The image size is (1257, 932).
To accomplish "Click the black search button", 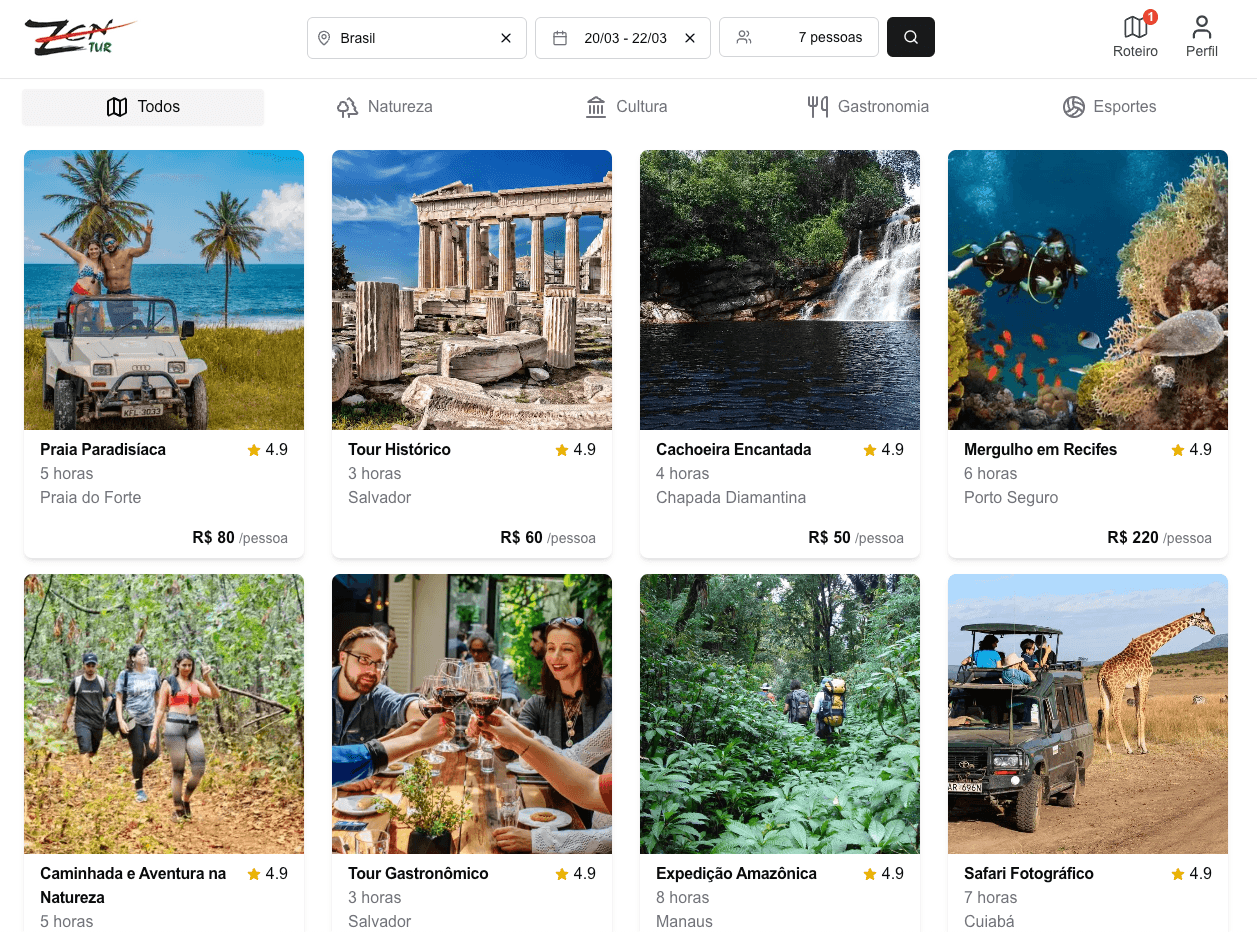I will [x=910, y=37].
